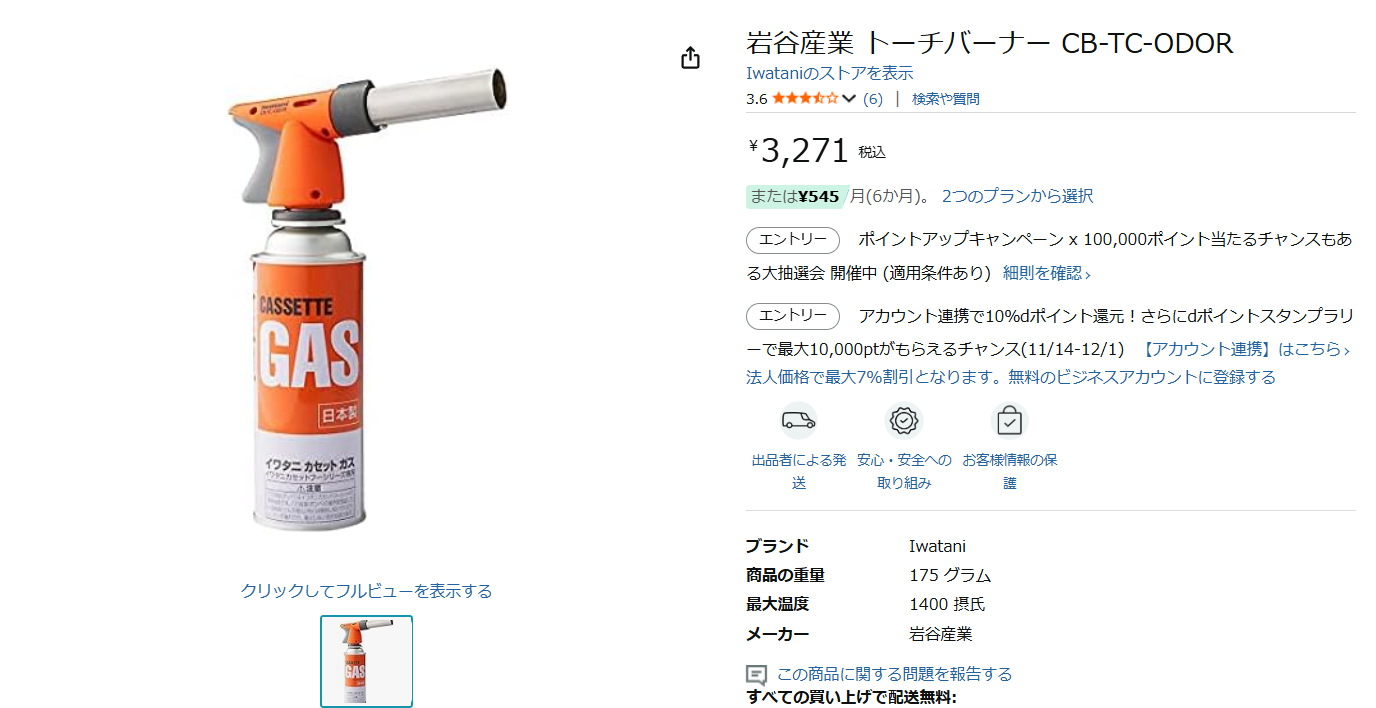Follow the 【アカウント連携】はこちら link
Screen dimensions: 1376x708
pos(1246,349)
